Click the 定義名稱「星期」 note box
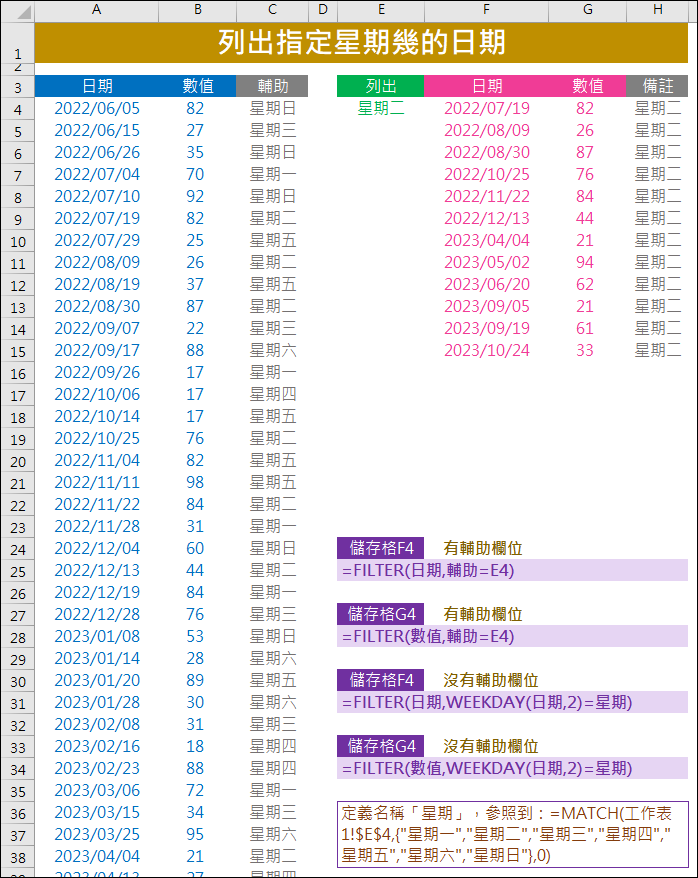This screenshot has height=878, width=698. (x=512, y=834)
